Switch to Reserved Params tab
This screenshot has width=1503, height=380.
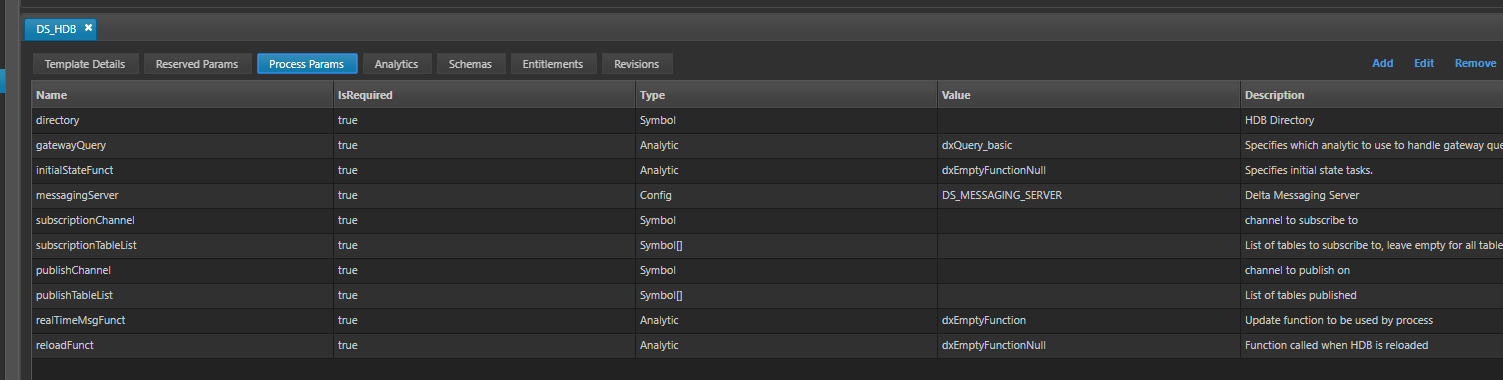point(197,64)
